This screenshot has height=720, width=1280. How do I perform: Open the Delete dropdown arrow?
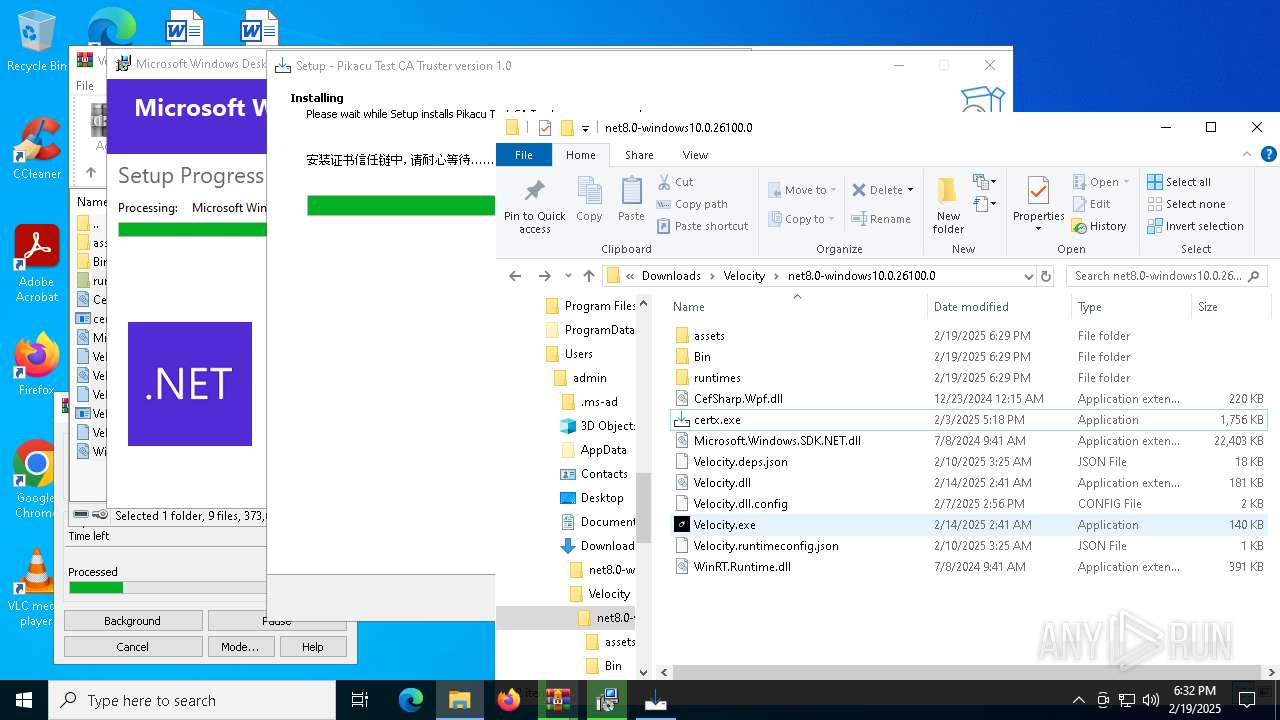click(910, 190)
